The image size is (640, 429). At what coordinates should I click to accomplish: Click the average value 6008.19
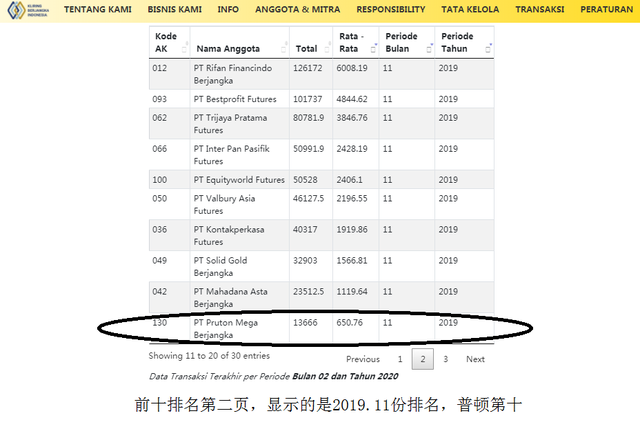(x=352, y=68)
